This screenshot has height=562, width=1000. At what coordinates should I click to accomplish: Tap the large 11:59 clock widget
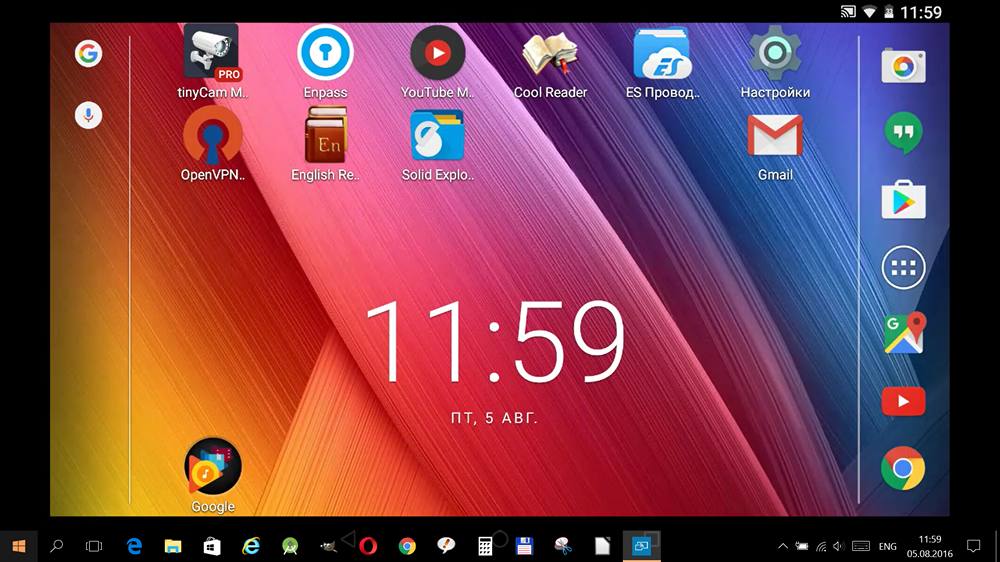(x=495, y=342)
